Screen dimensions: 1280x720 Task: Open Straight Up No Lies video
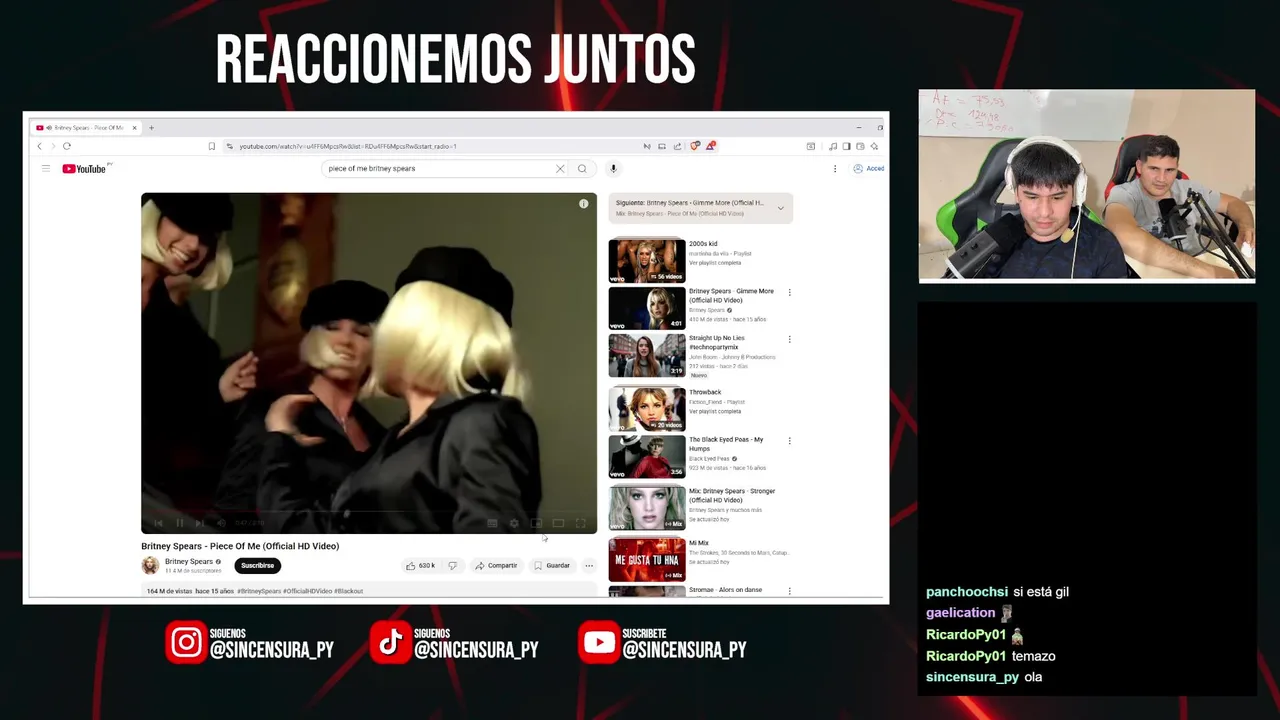647,356
